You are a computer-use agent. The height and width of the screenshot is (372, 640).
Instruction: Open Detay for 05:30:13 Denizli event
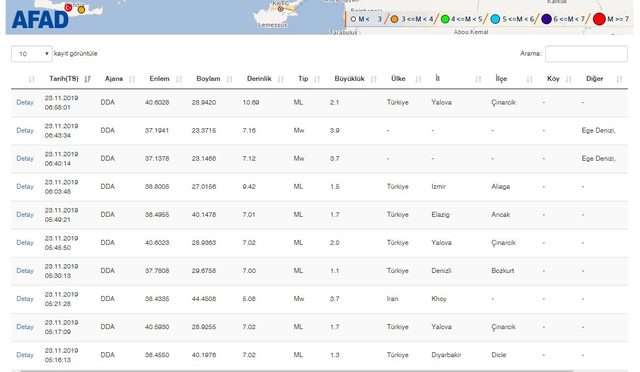click(25, 271)
